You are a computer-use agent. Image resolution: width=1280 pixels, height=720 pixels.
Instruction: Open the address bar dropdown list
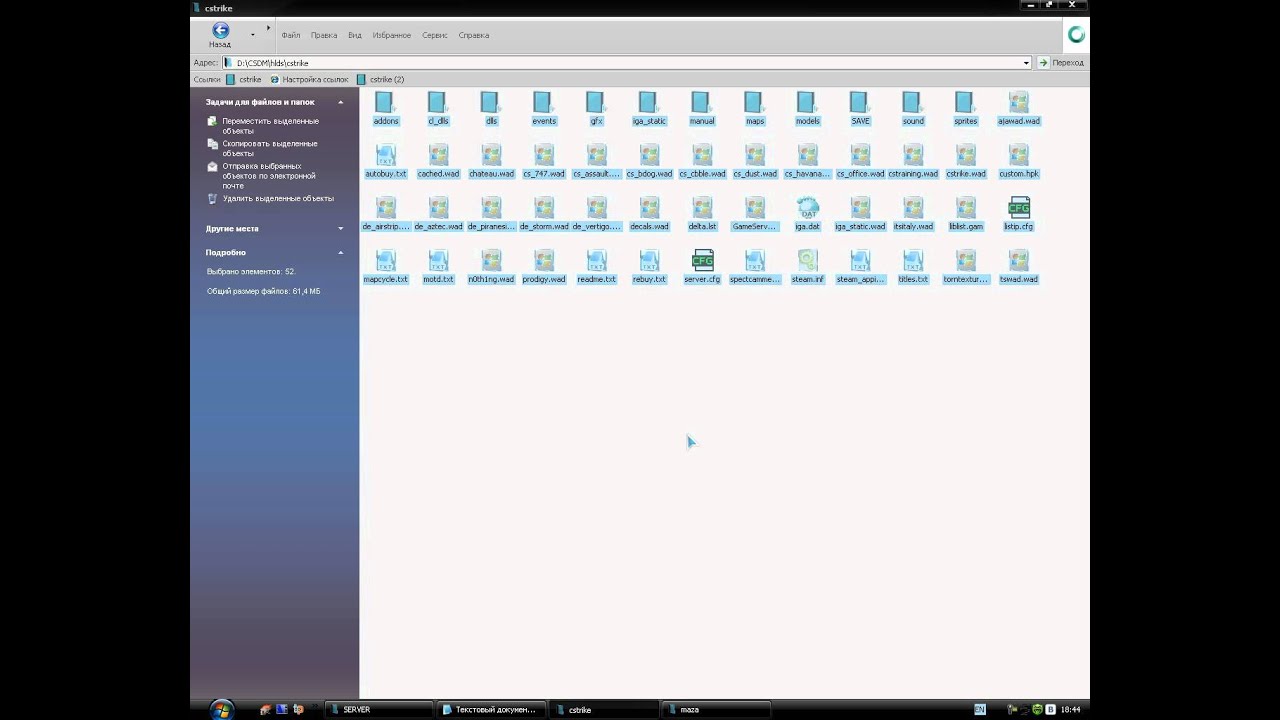tap(1026, 62)
